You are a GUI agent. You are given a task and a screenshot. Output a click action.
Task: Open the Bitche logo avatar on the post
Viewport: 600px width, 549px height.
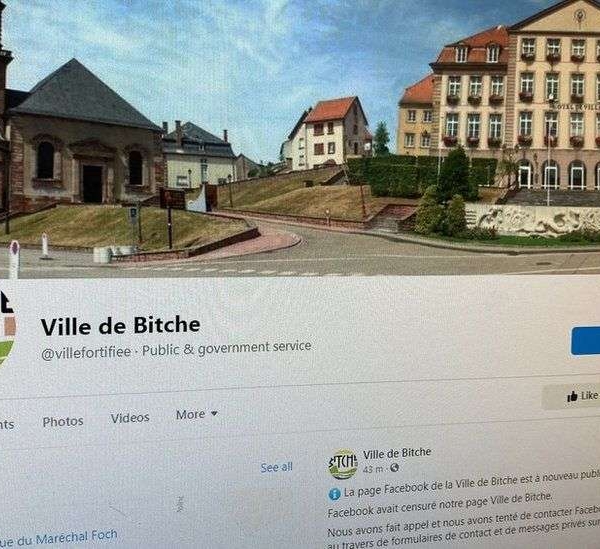pos(342,464)
